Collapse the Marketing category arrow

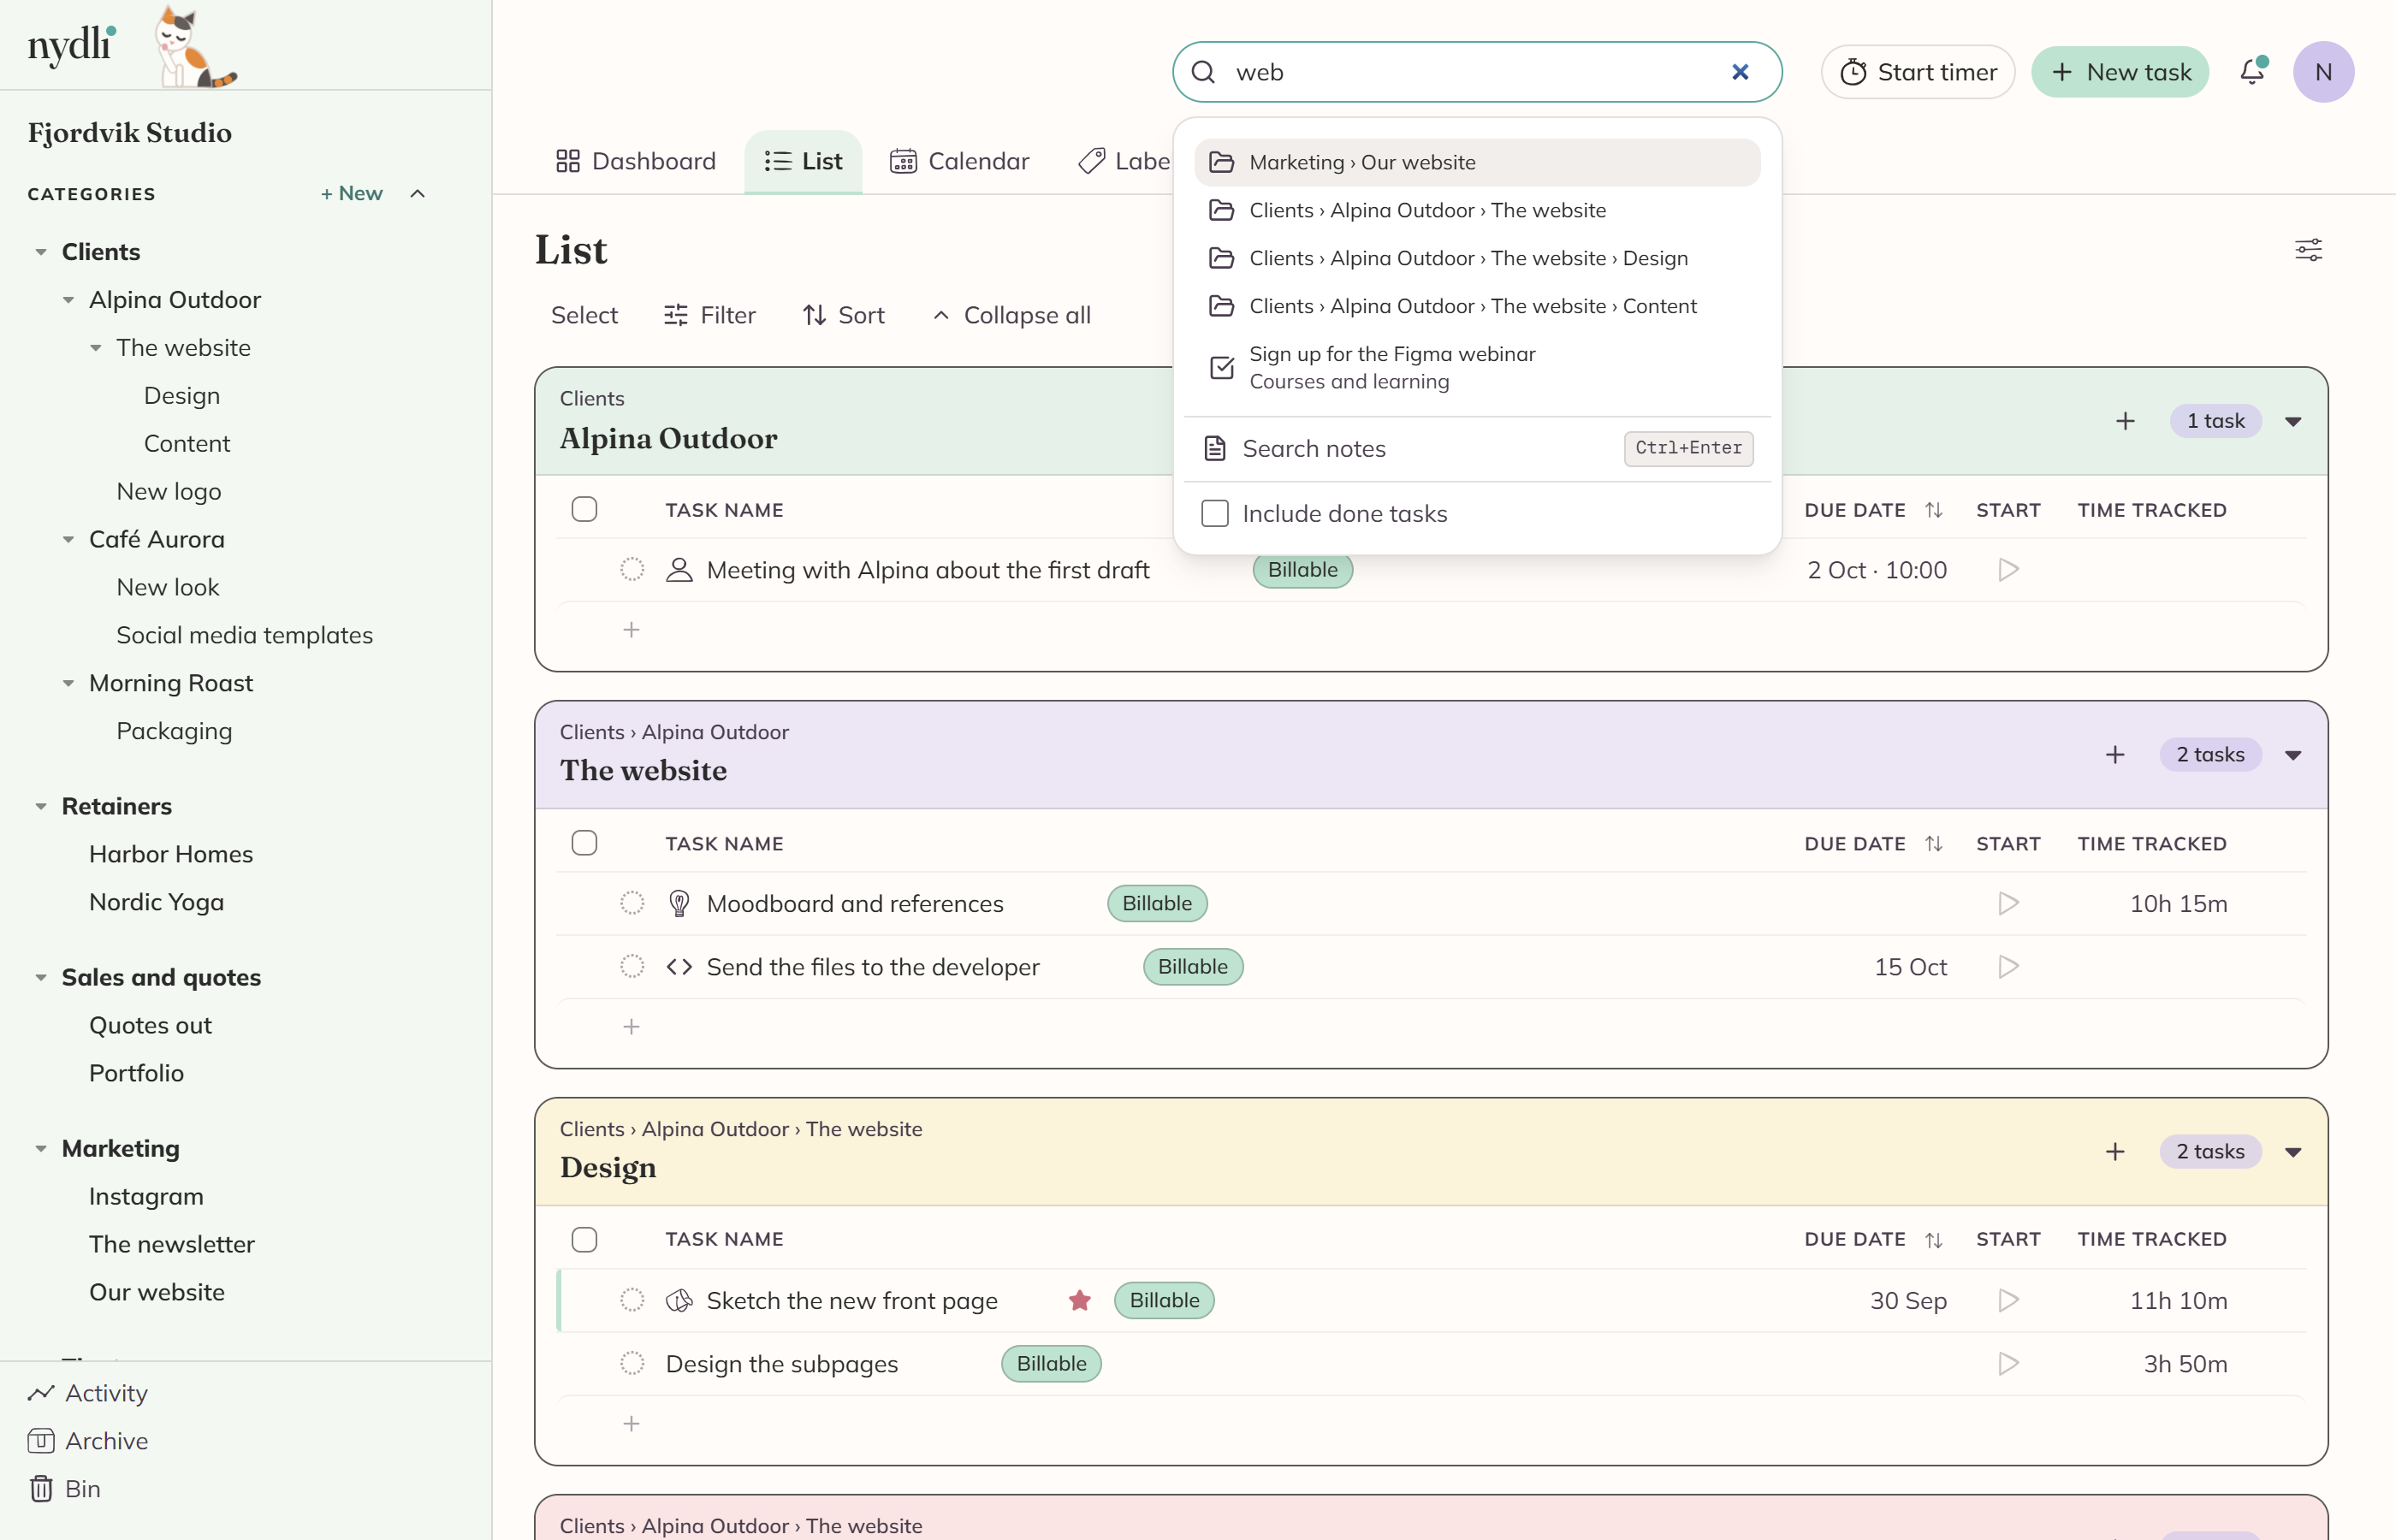pyautogui.click(x=41, y=1148)
